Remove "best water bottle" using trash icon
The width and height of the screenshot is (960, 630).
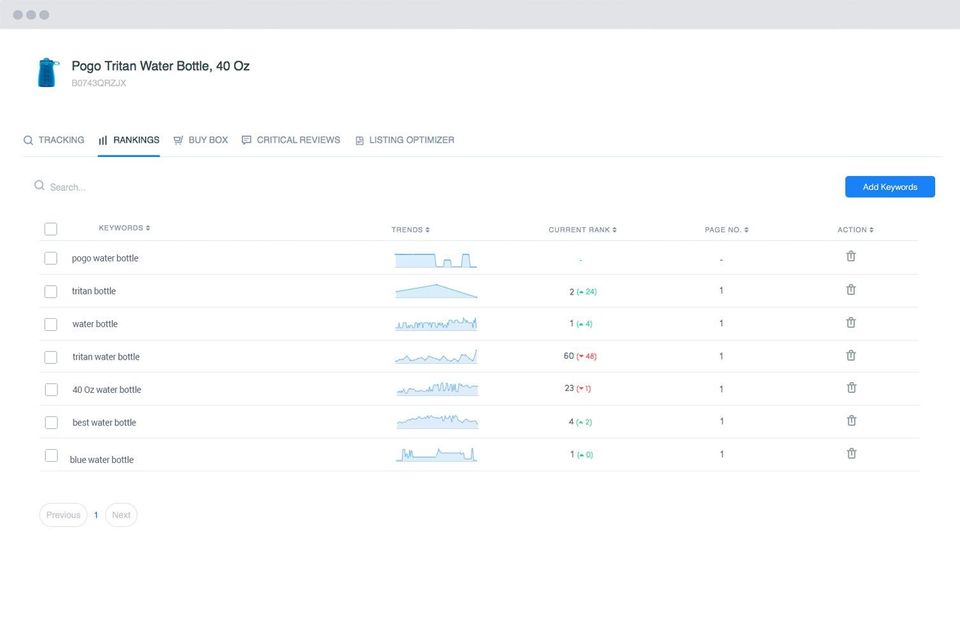[851, 421]
